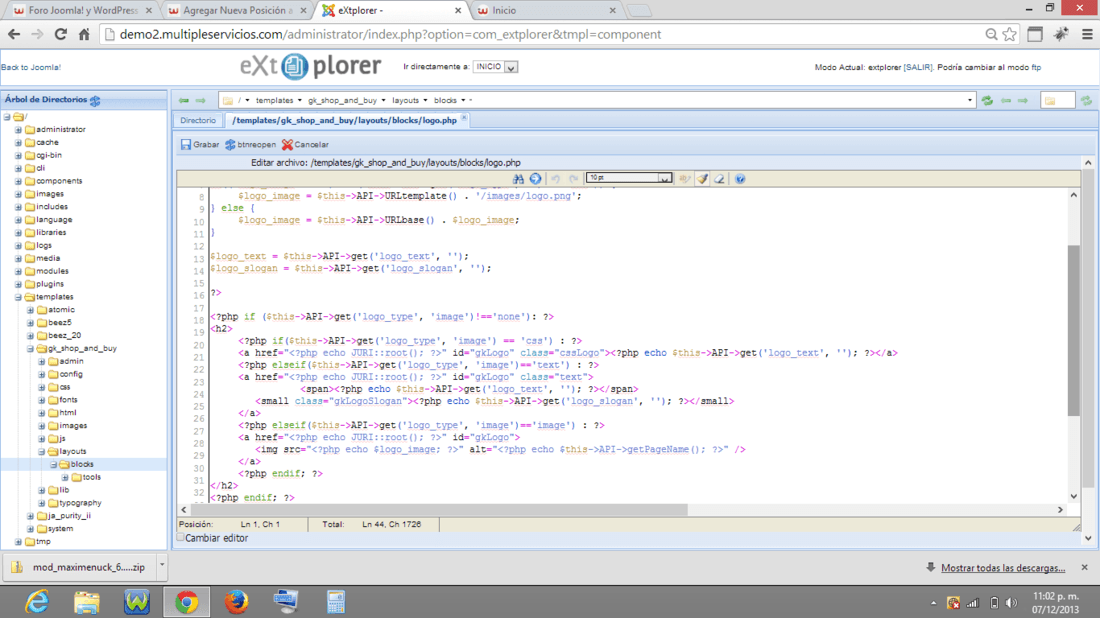Click the green forward arrow left of path bar
This screenshot has width=1100, height=618.
[201, 100]
